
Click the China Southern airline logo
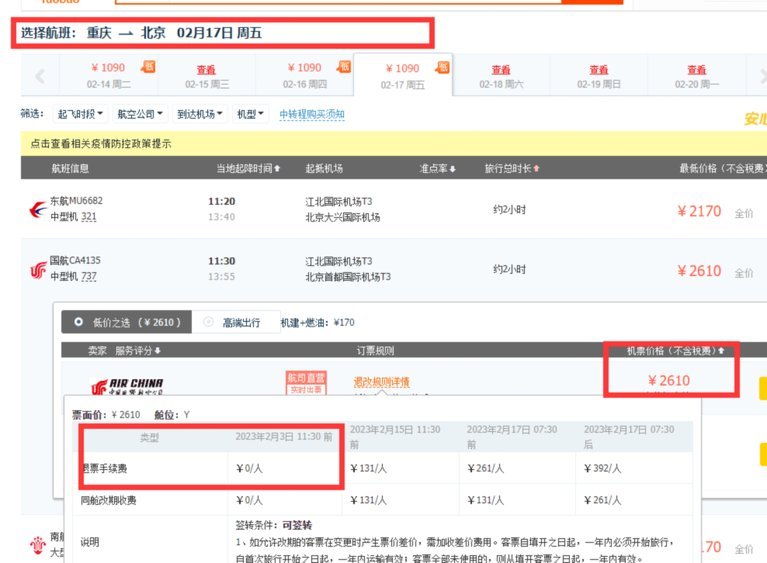pyautogui.click(x=38, y=544)
